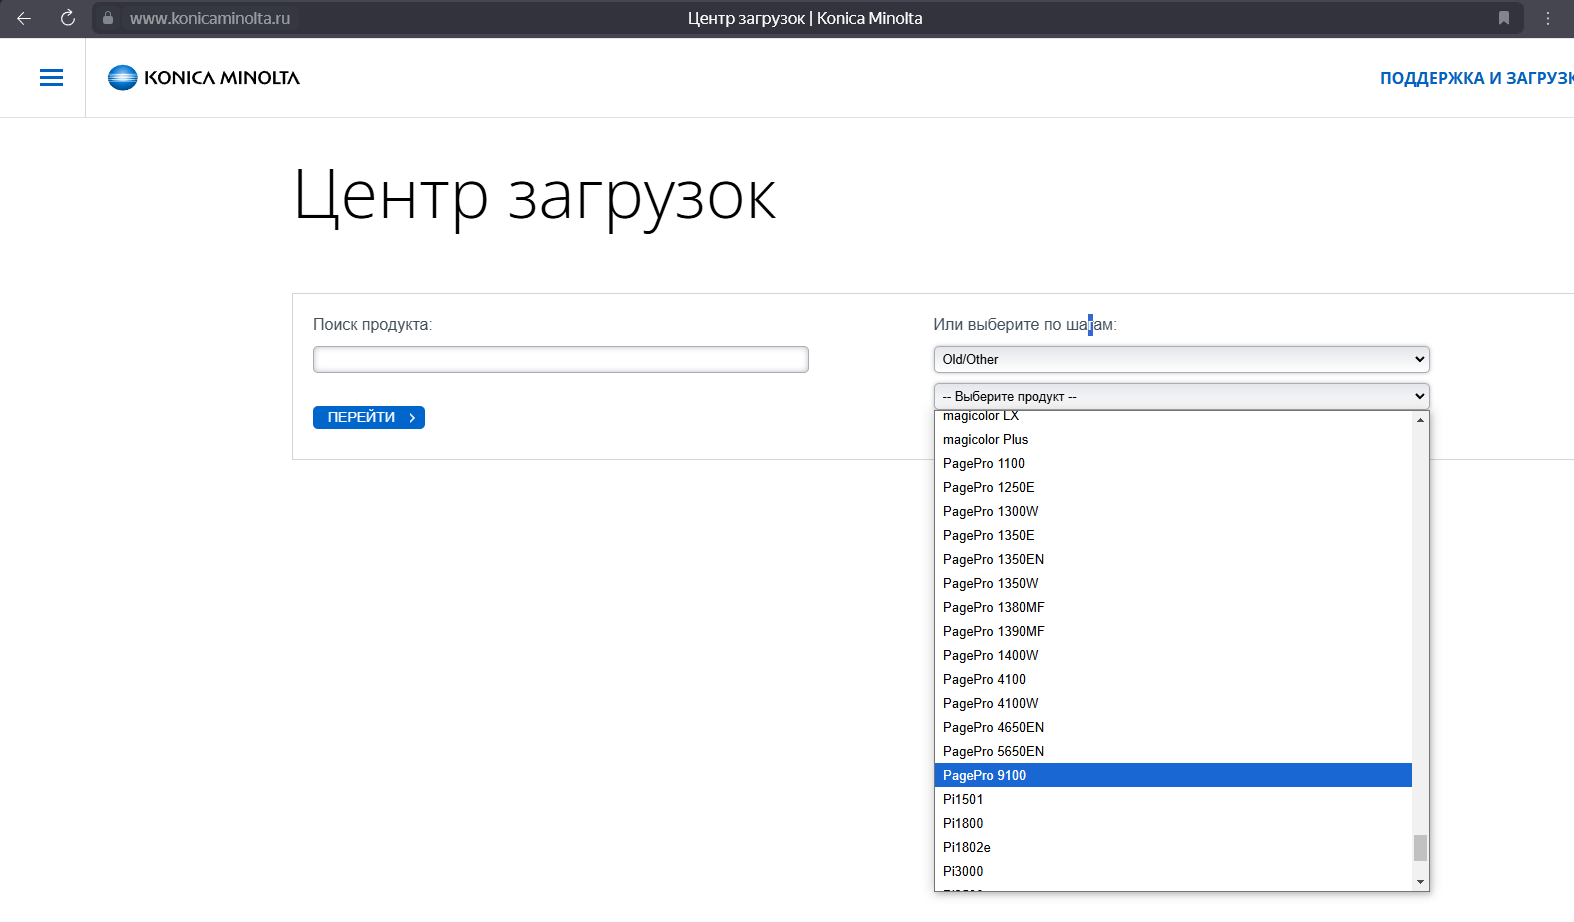Viewport: 1574px width, 922px height.
Task: Choose PagePro 1350E in the list
Action: [x=1173, y=535]
